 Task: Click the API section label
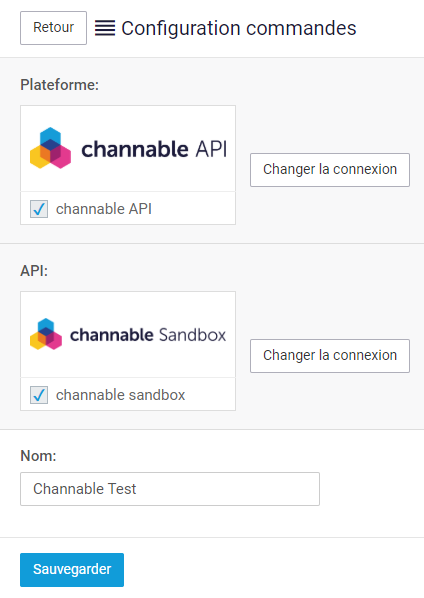(34, 271)
